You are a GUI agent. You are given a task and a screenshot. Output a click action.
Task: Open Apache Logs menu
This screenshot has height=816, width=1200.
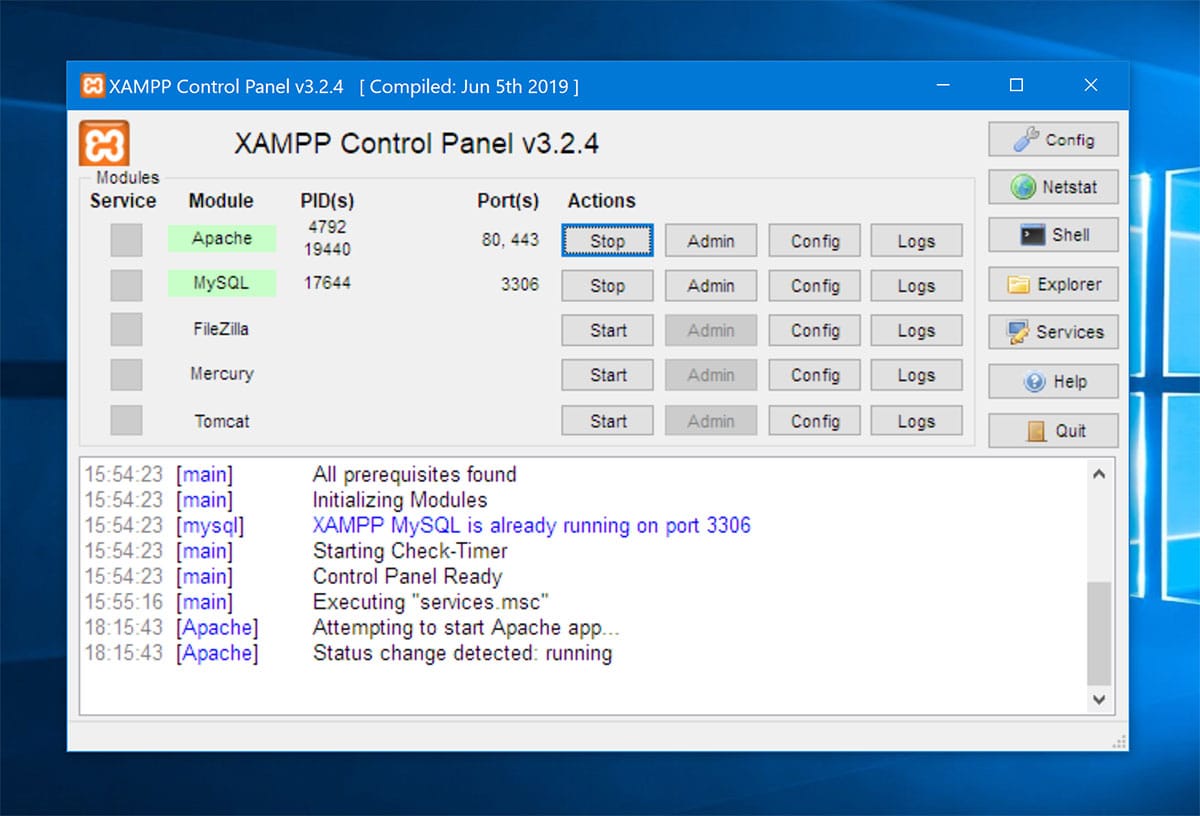pyautogui.click(x=916, y=240)
